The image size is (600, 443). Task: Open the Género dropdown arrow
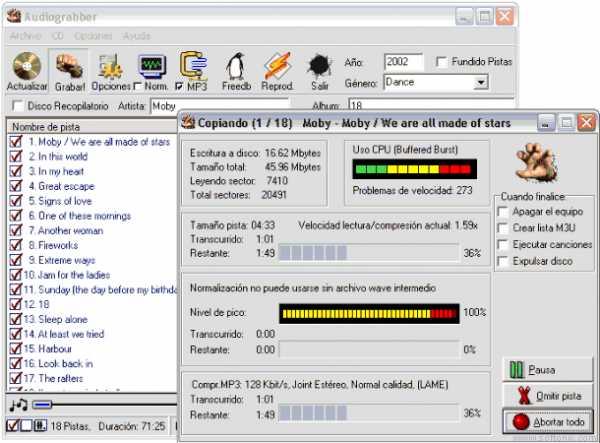[x=481, y=82]
